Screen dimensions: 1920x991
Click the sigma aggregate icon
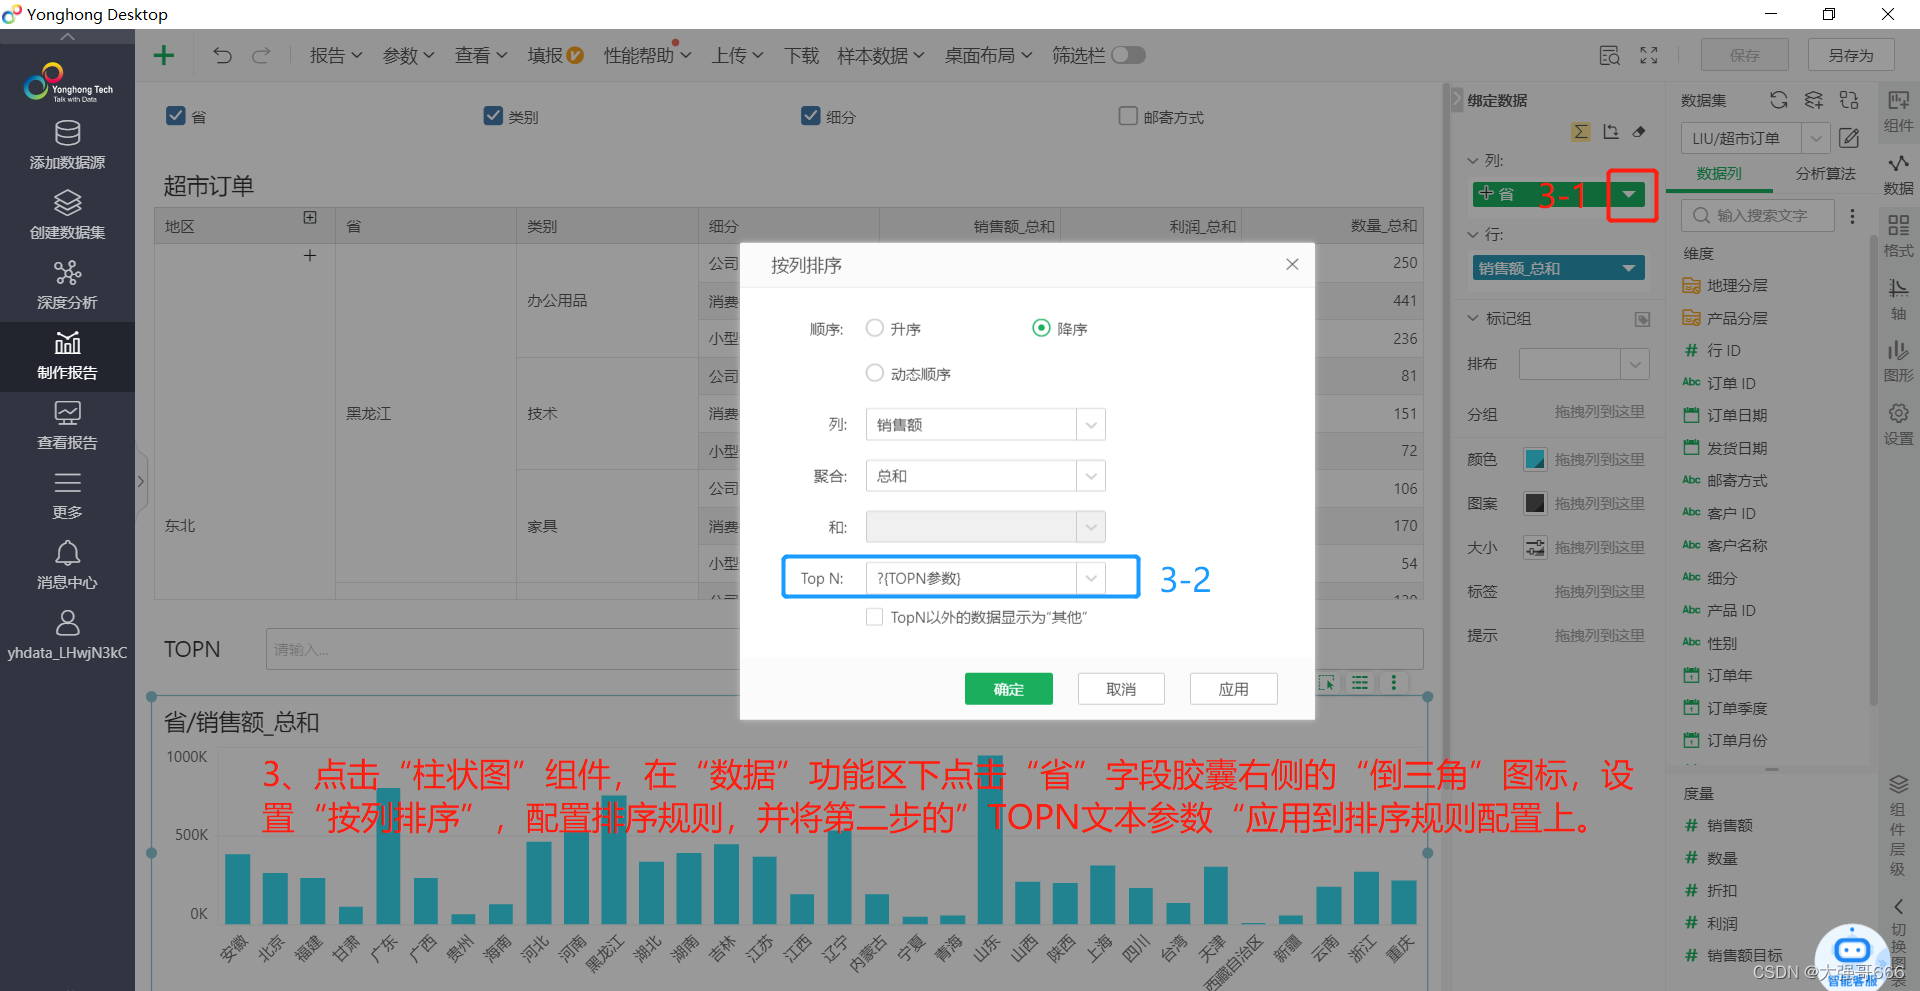tap(1581, 132)
